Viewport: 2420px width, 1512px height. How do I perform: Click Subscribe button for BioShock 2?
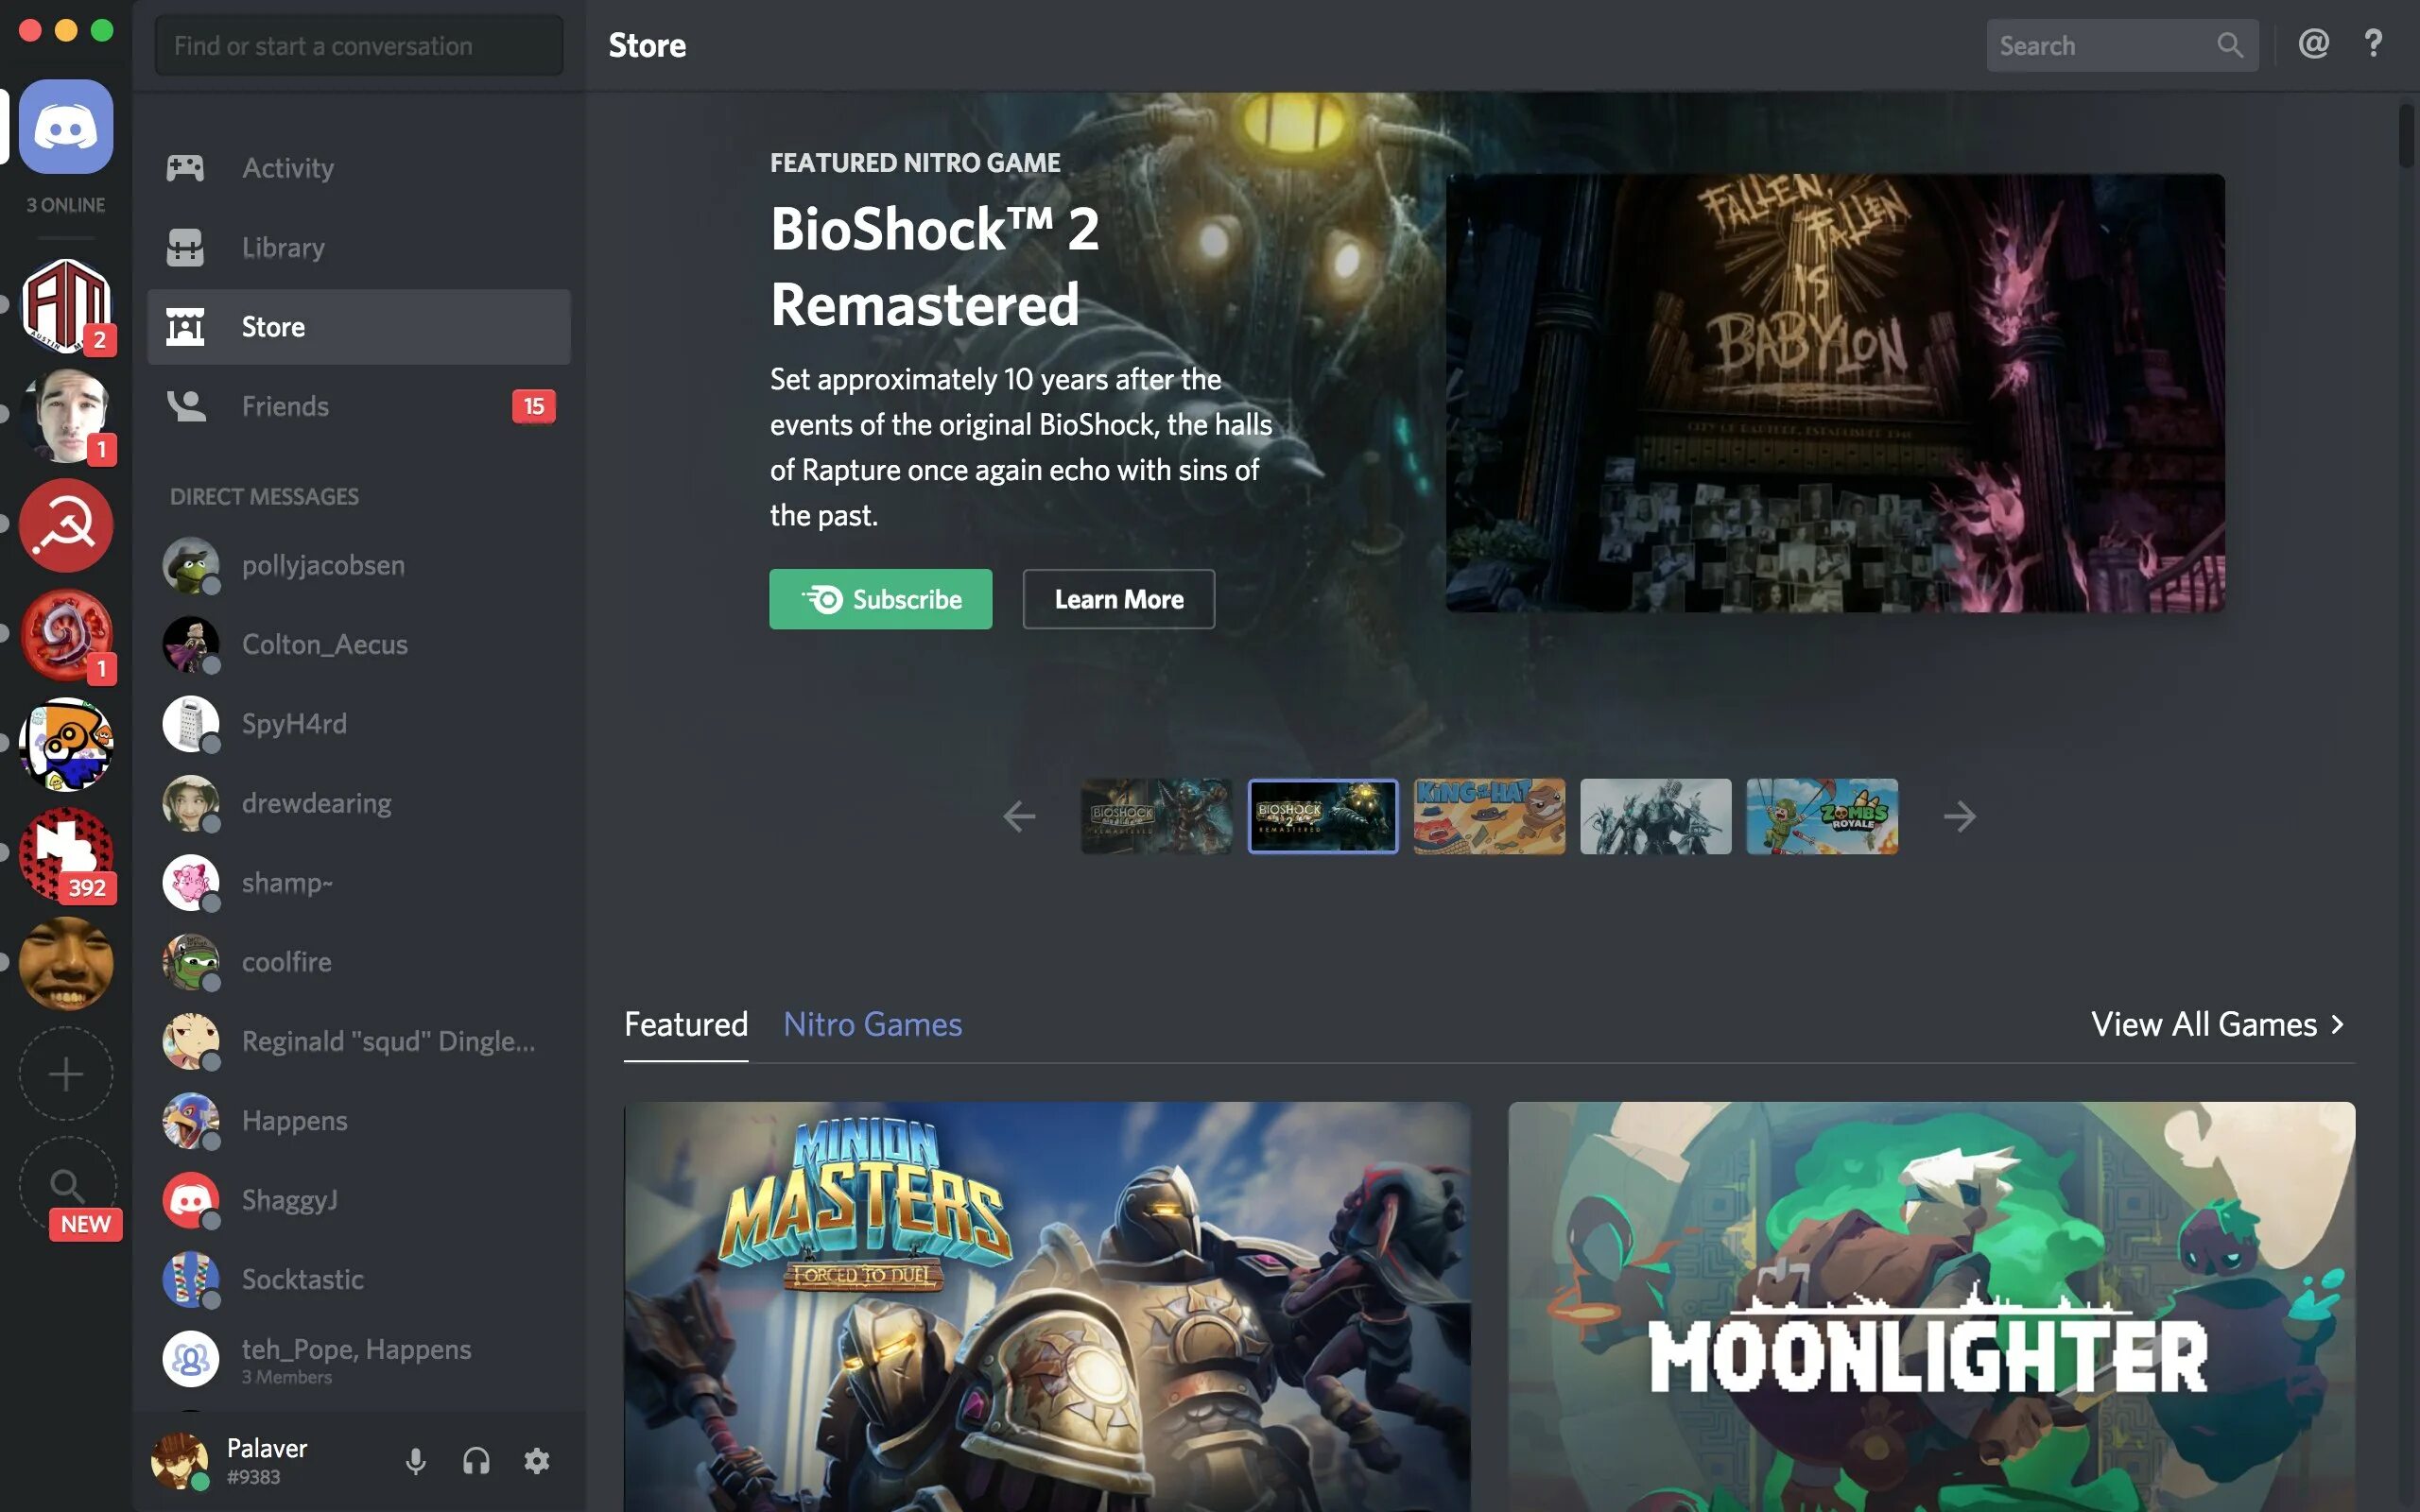(880, 597)
